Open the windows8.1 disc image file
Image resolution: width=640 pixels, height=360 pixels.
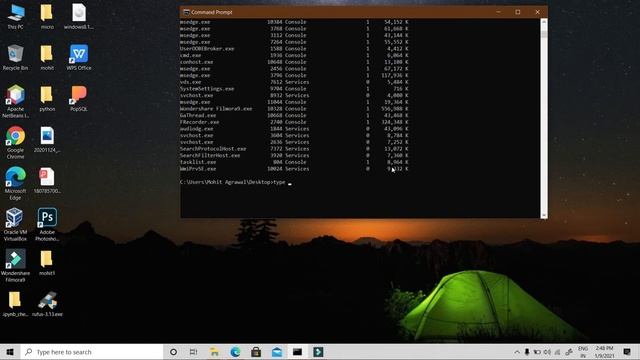tap(79, 17)
